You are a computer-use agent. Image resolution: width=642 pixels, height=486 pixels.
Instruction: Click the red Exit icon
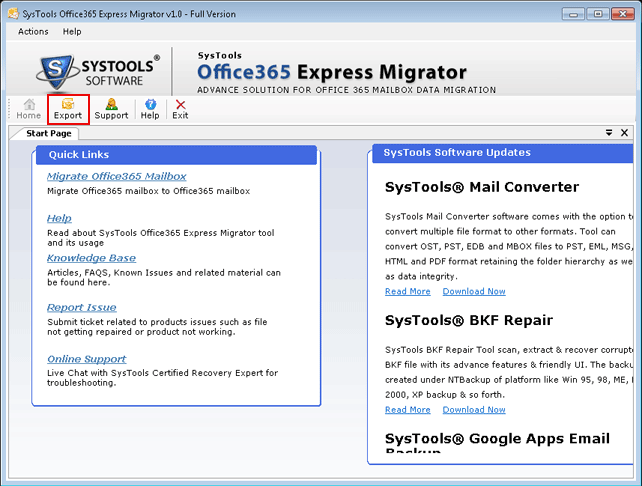[180, 109]
